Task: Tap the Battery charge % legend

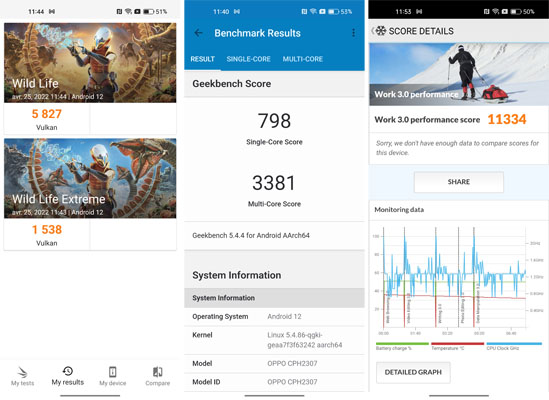Action: [402, 346]
